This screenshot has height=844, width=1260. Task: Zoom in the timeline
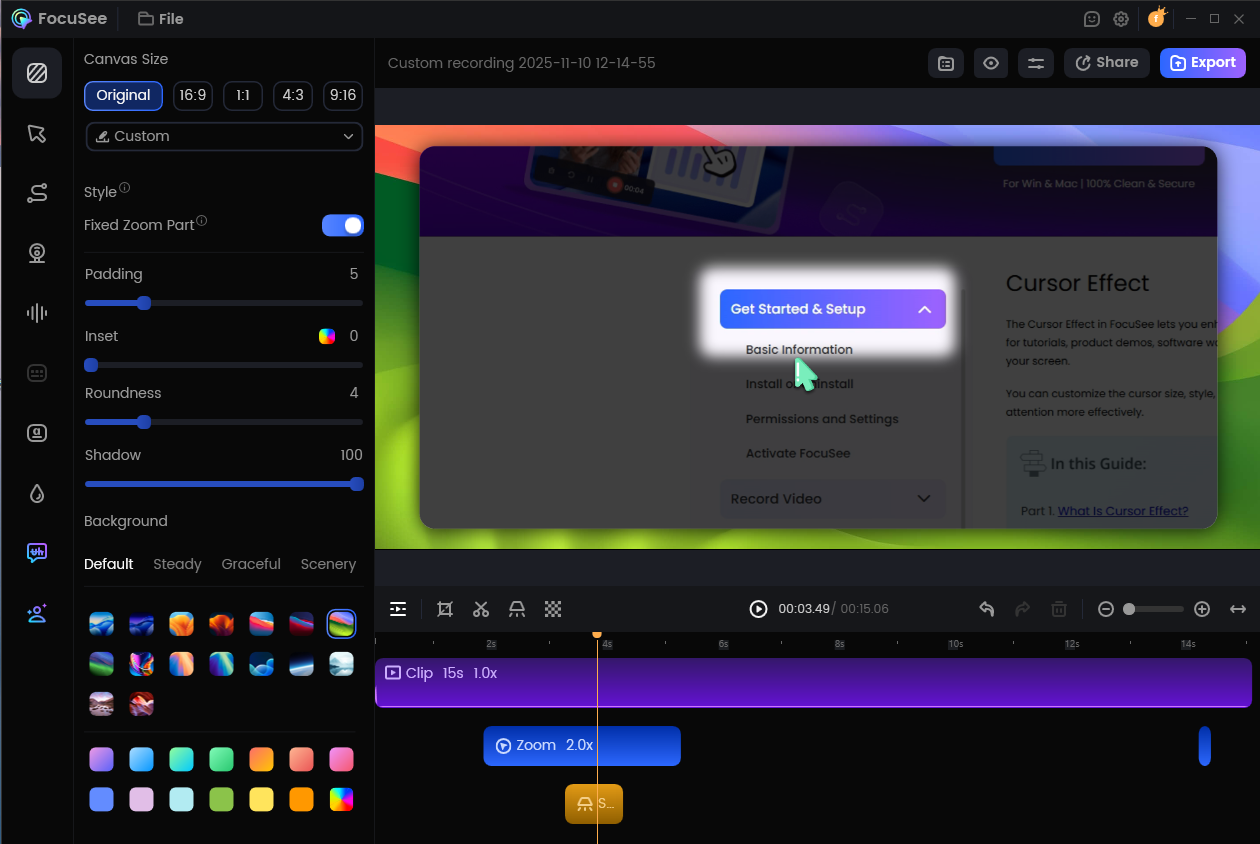click(x=1202, y=609)
